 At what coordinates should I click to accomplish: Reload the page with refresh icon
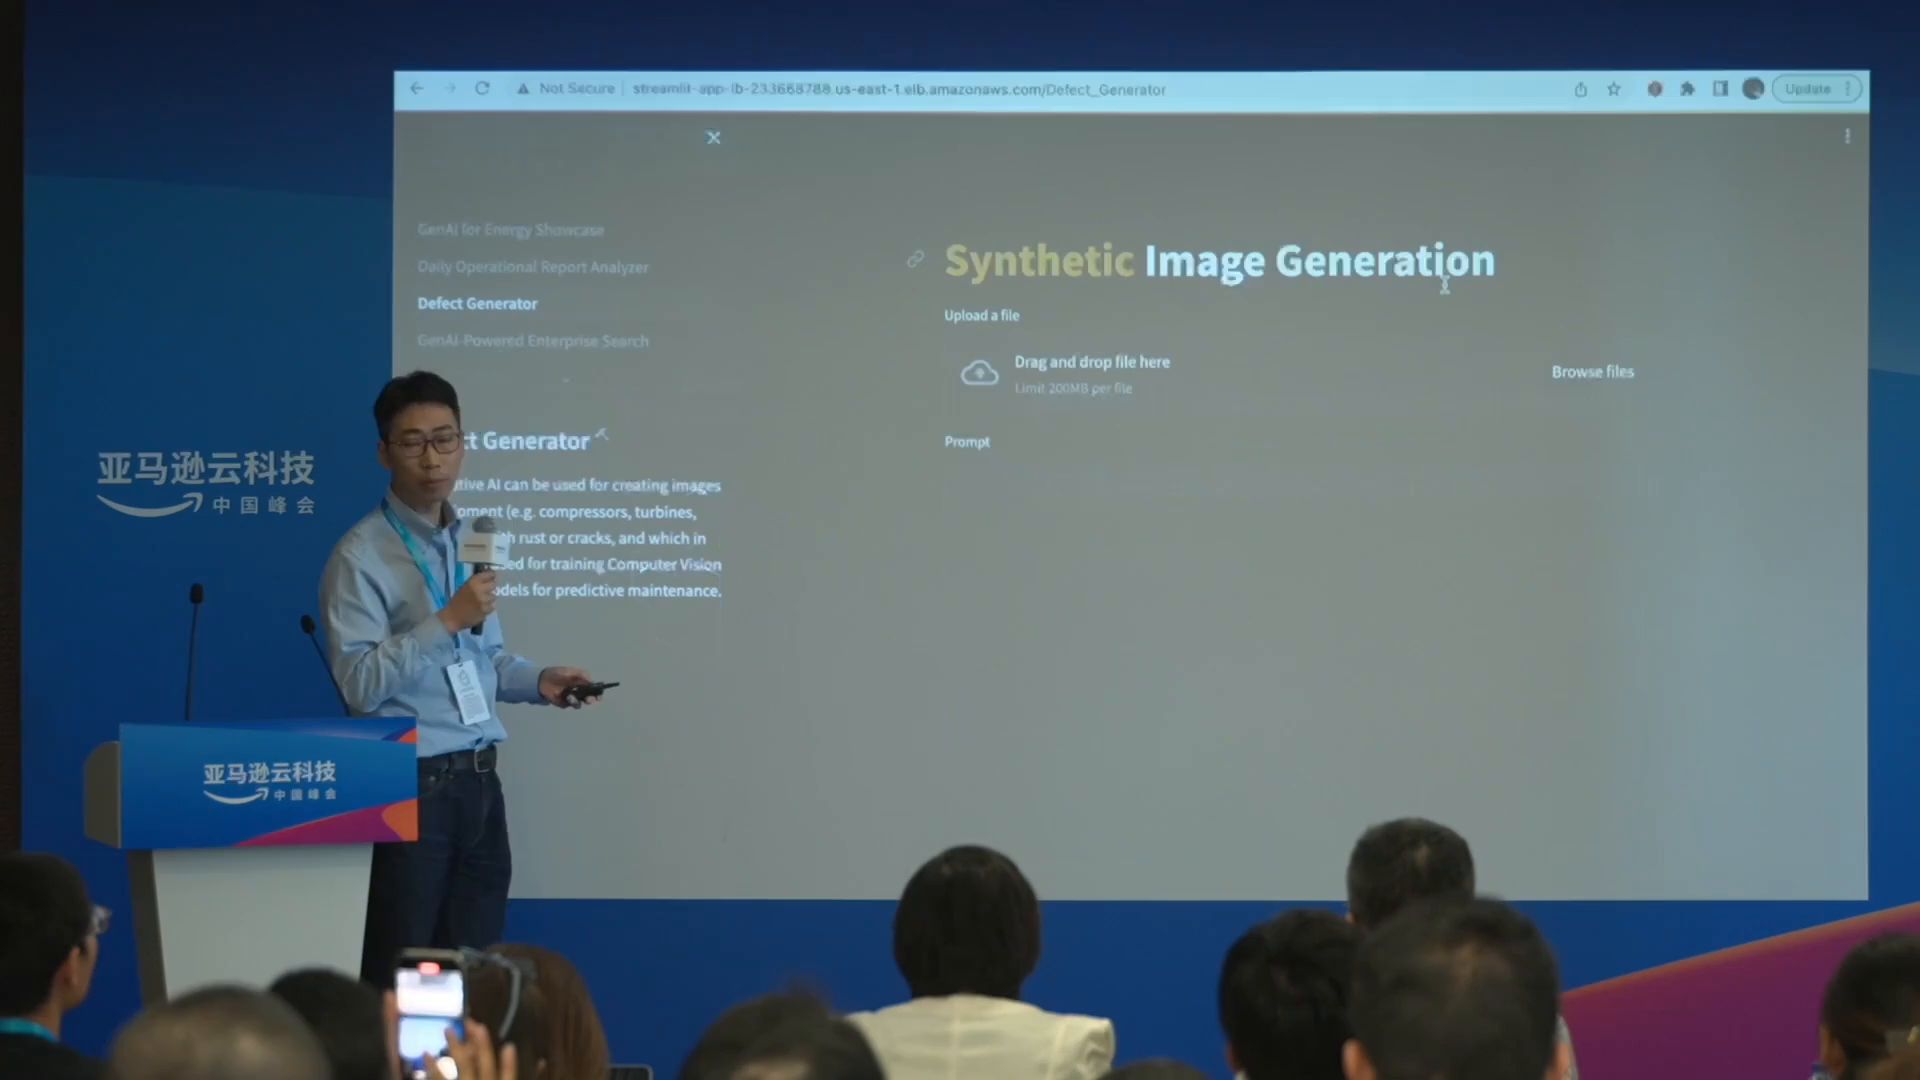(x=482, y=88)
